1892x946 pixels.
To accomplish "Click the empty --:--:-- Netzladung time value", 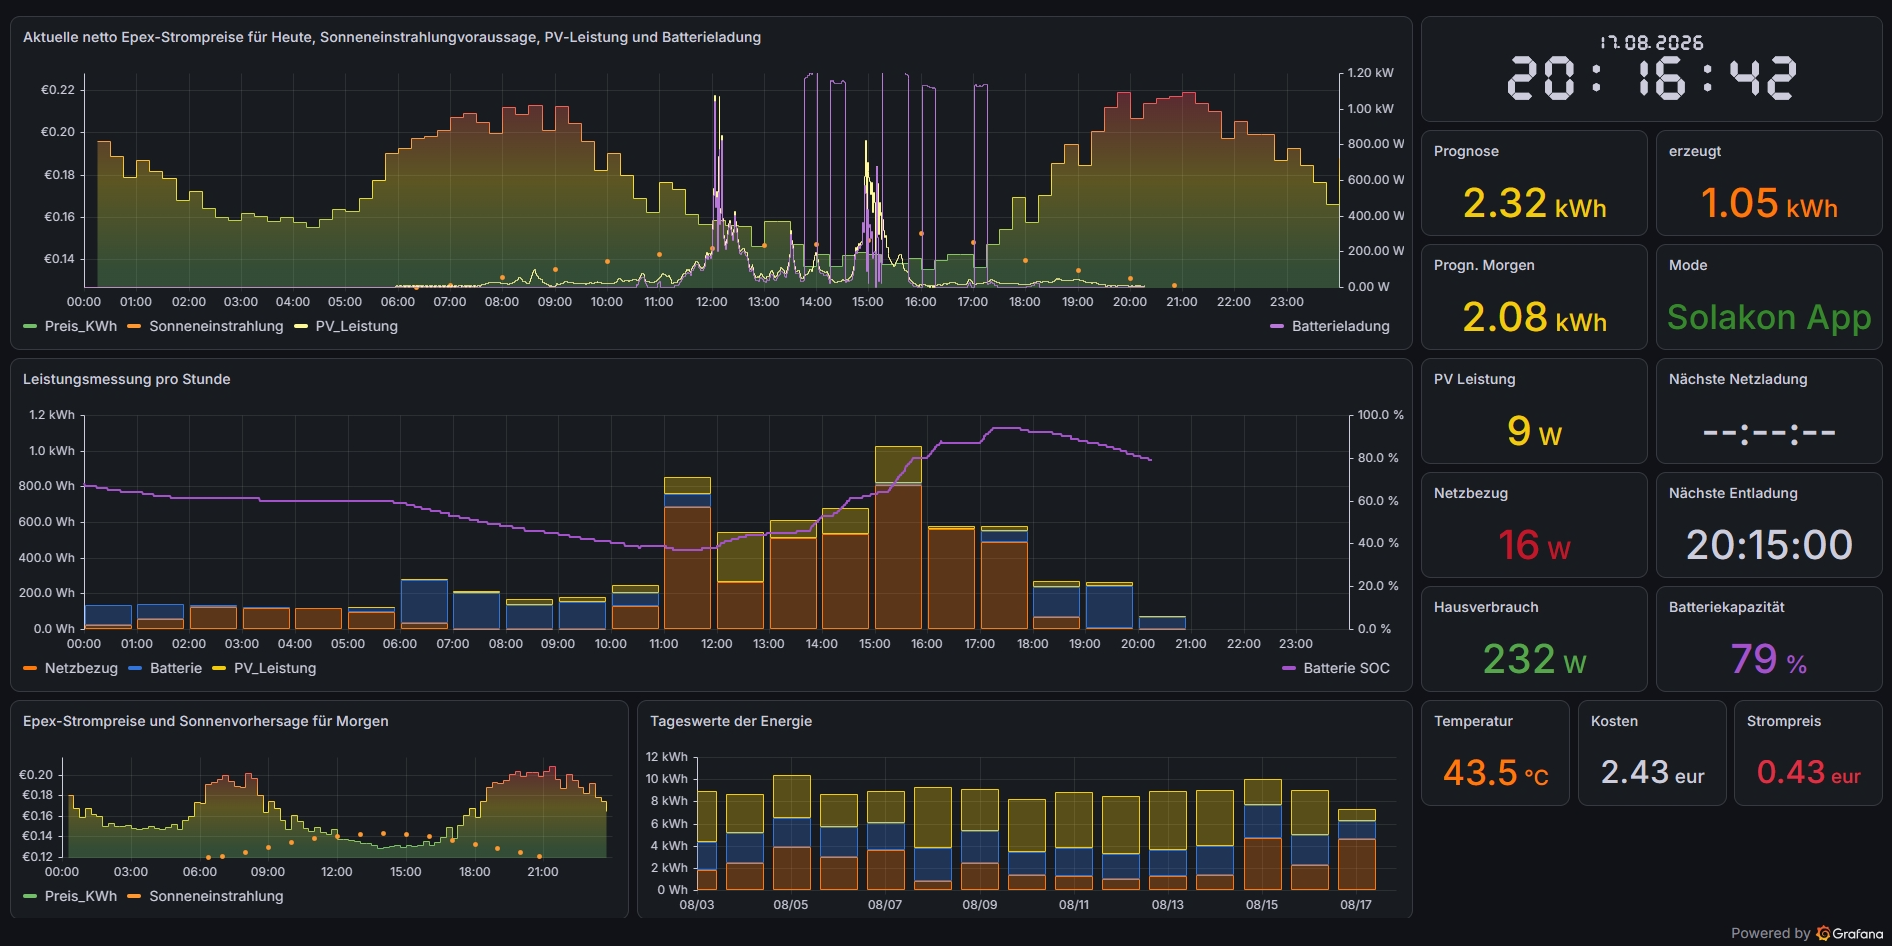I will [1769, 433].
